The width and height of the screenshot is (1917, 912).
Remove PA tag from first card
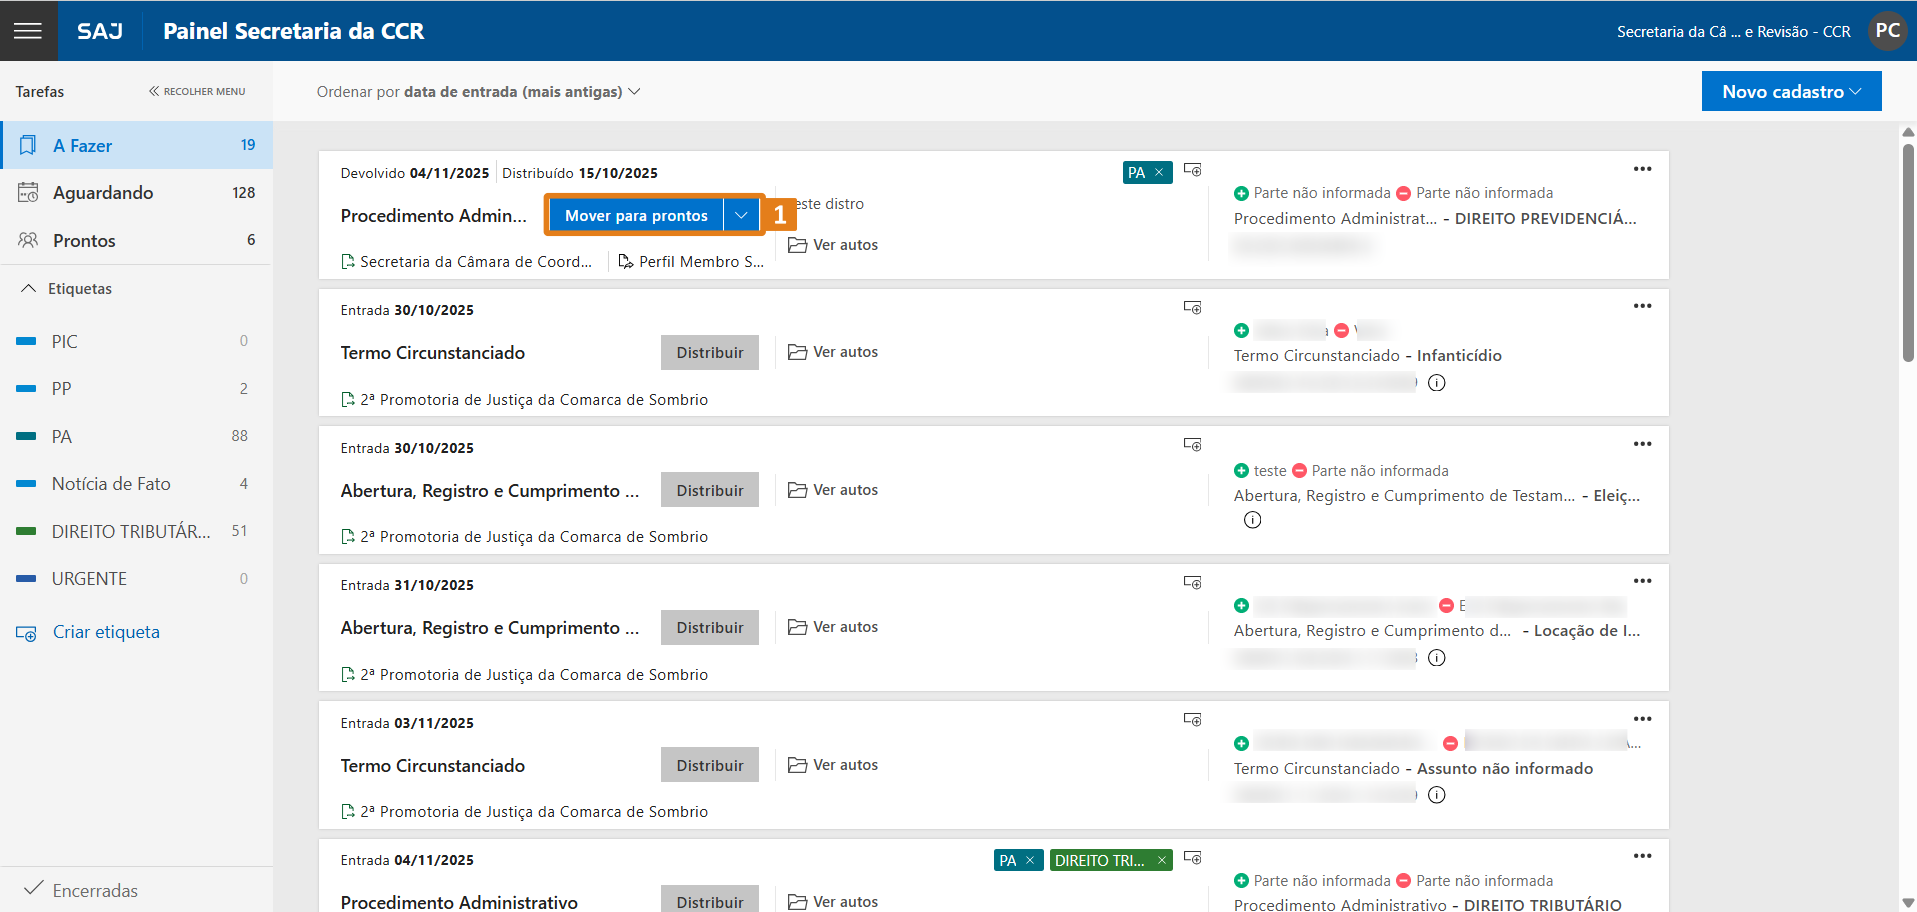[1159, 173]
